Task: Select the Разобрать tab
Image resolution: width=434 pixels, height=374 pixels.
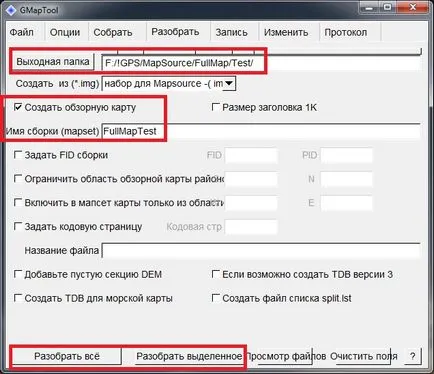Action: [x=175, y=32]
